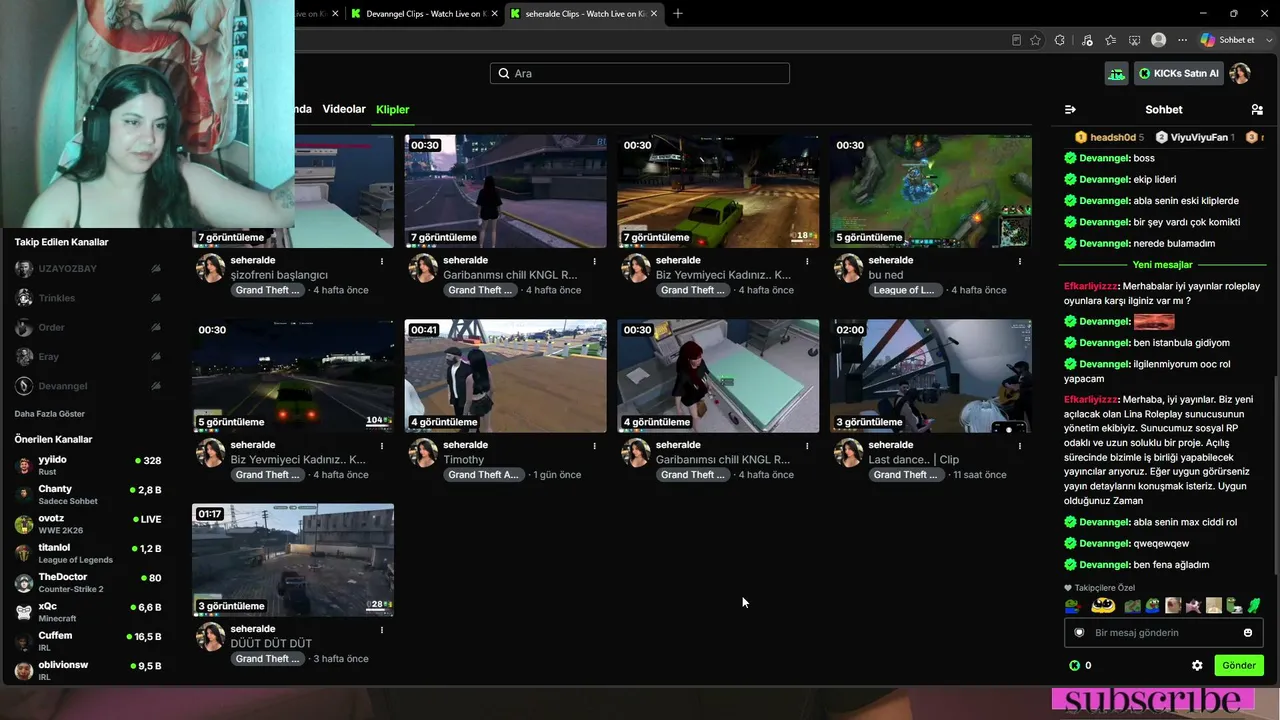The height and width of the screenshot is (720, 1280).
Task: Select the seheralde Clips browser tab
Action: click(x=583, y=13)
